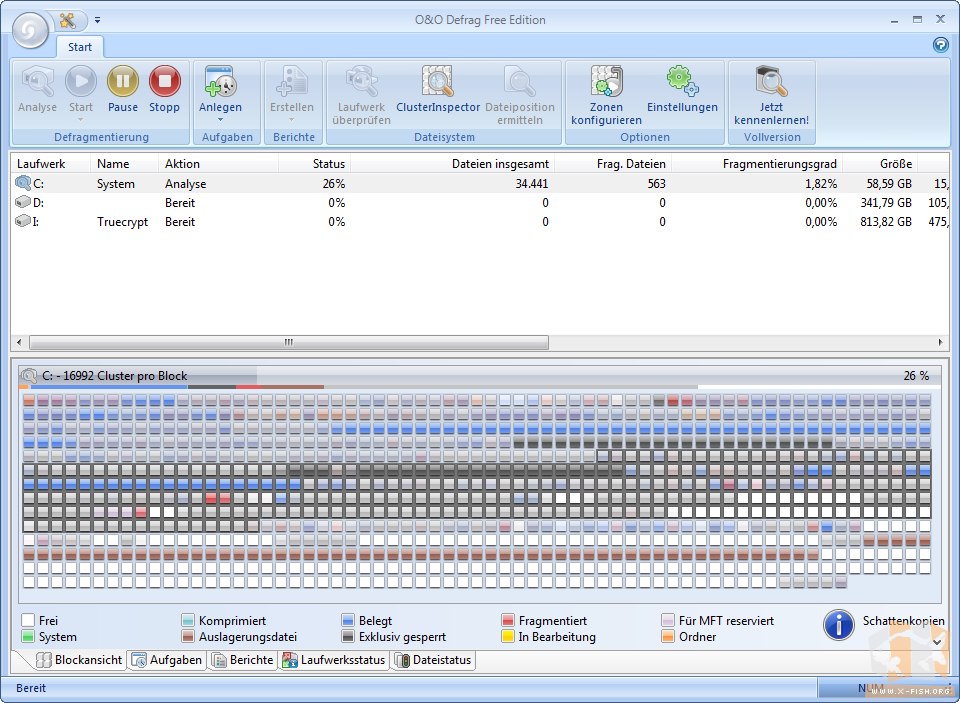Click the drive list horizontal scrollbar thumb
960x703 pixels.
tap(289, 342)
